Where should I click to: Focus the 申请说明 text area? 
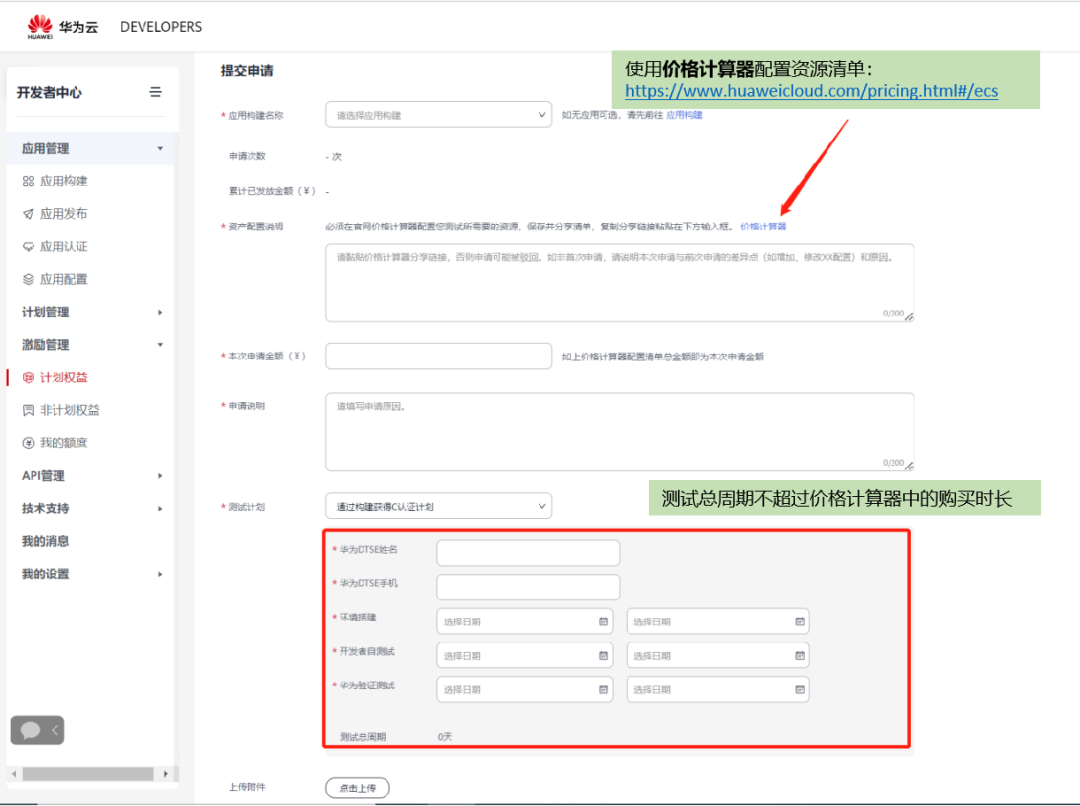pyautogui.click(x=620, y=432)
